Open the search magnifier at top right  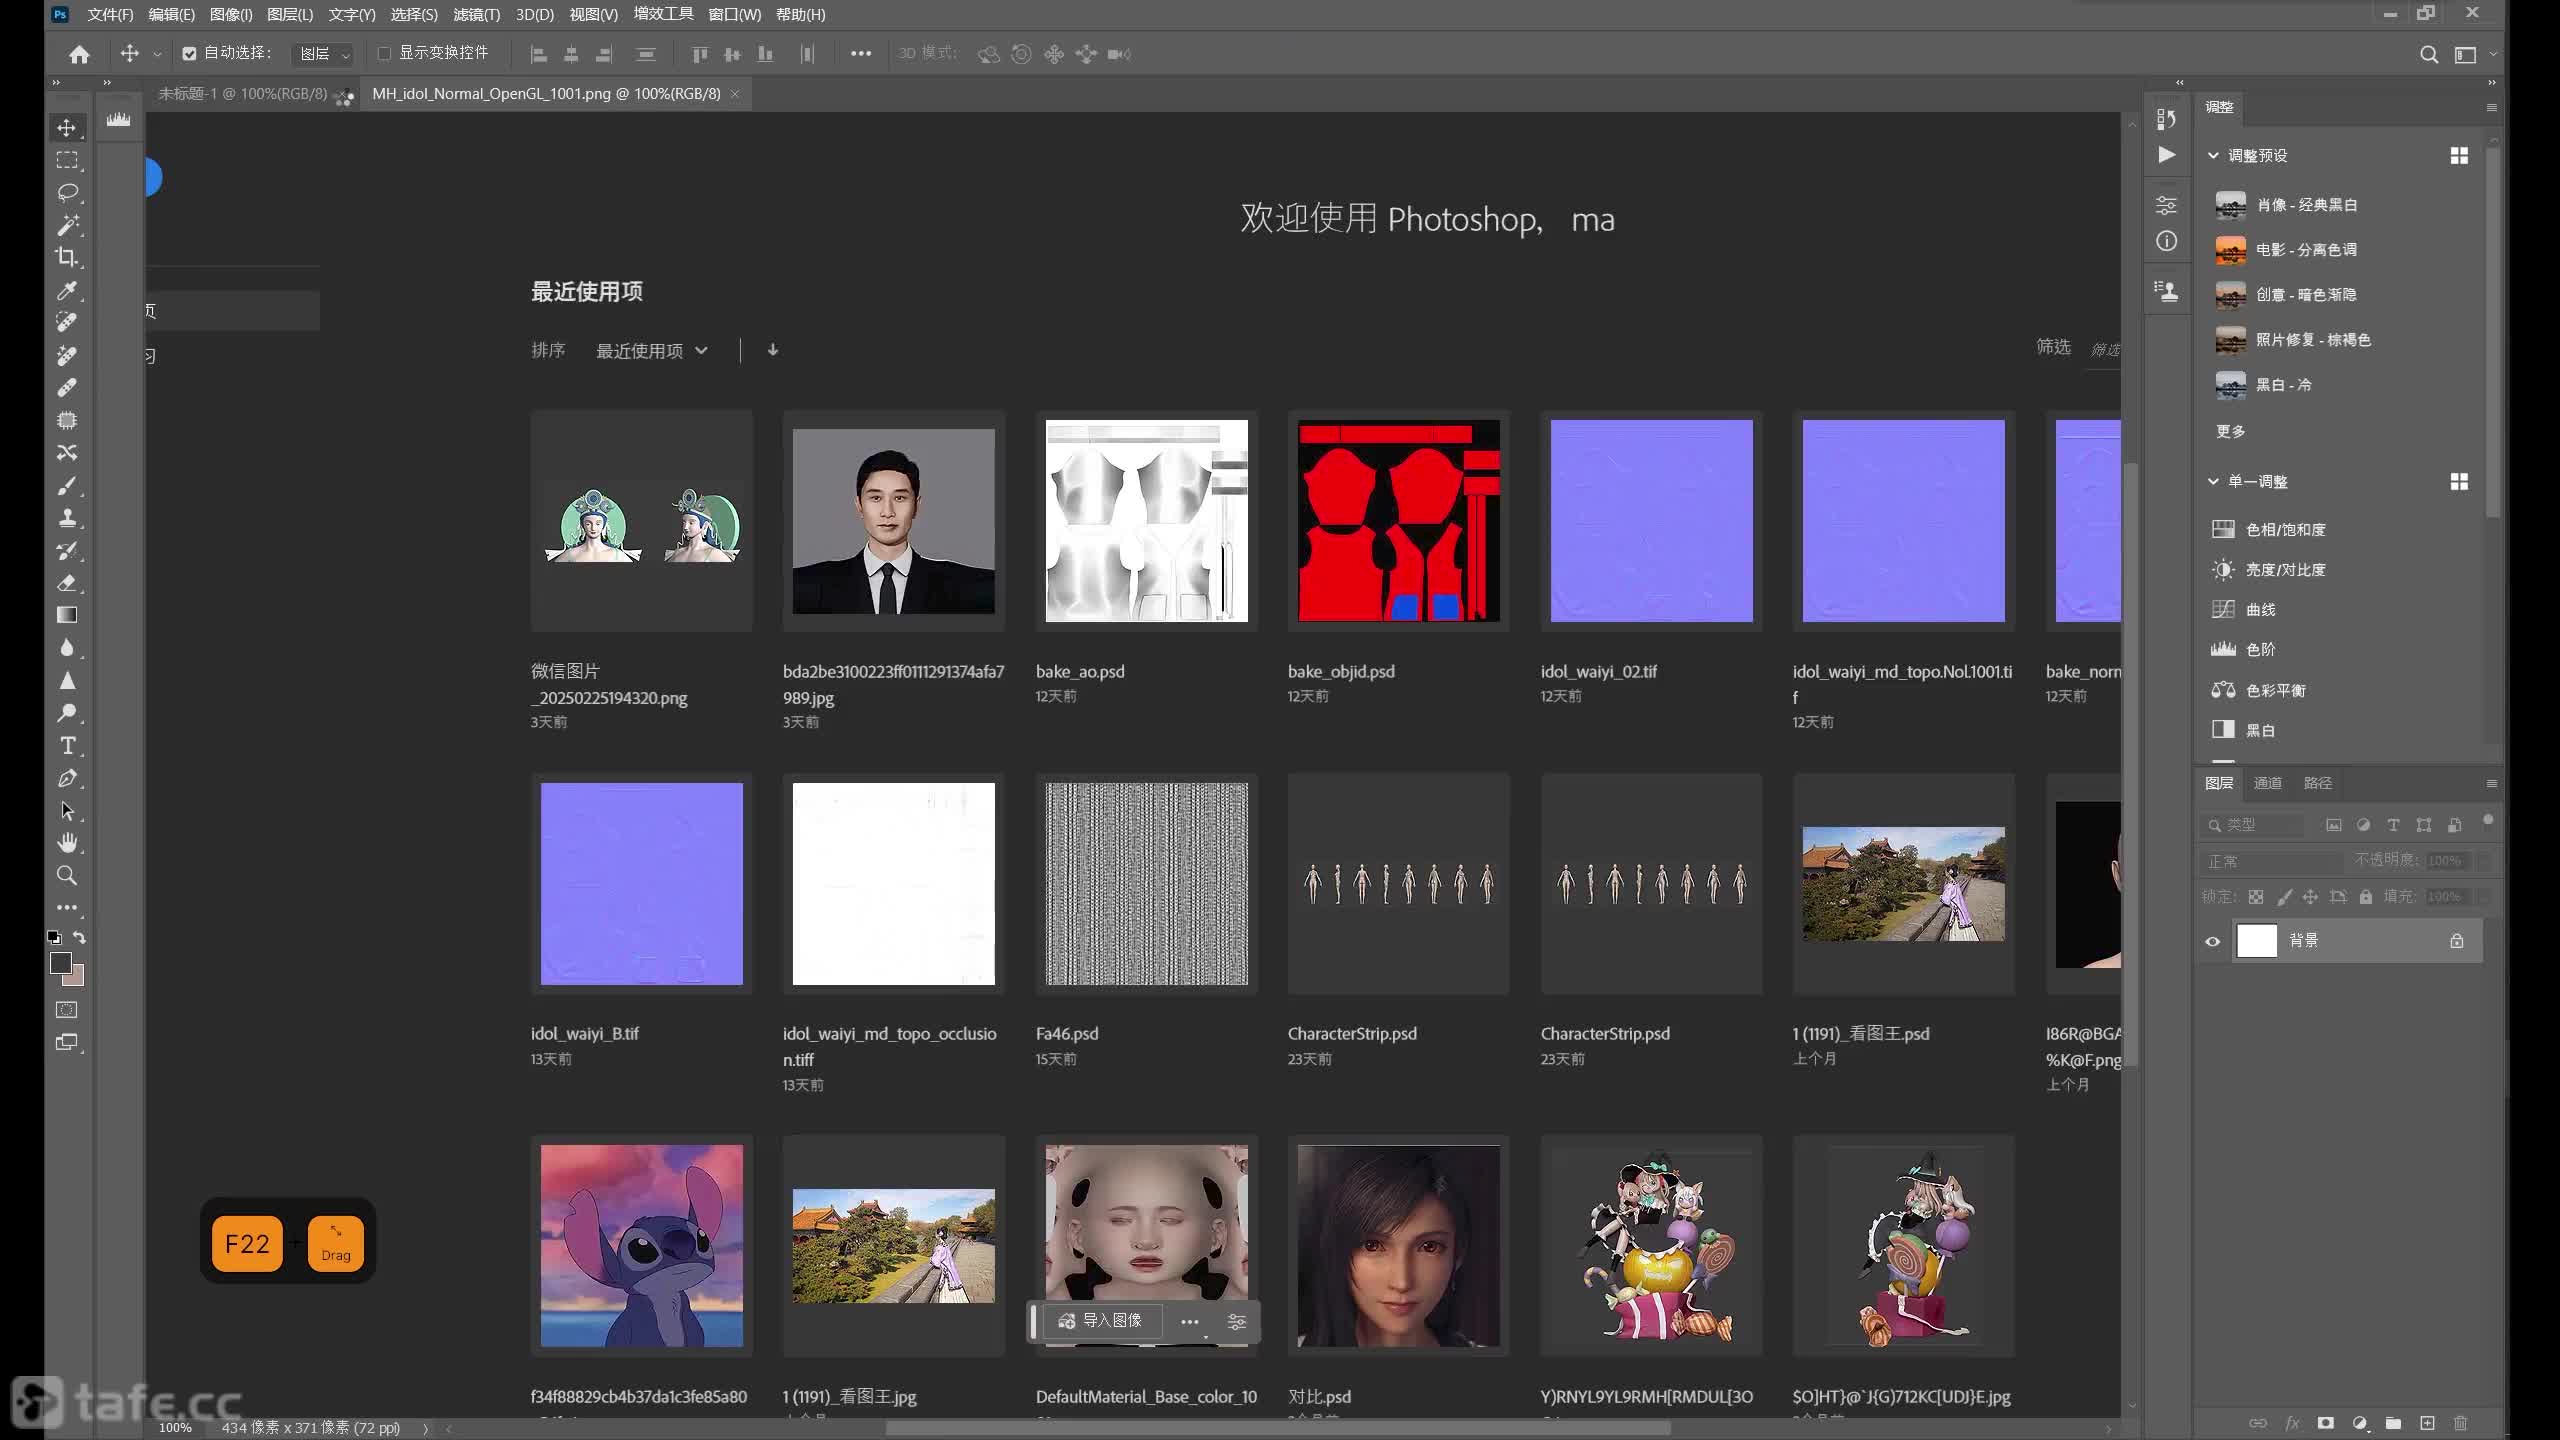(x=2428, y=54)
